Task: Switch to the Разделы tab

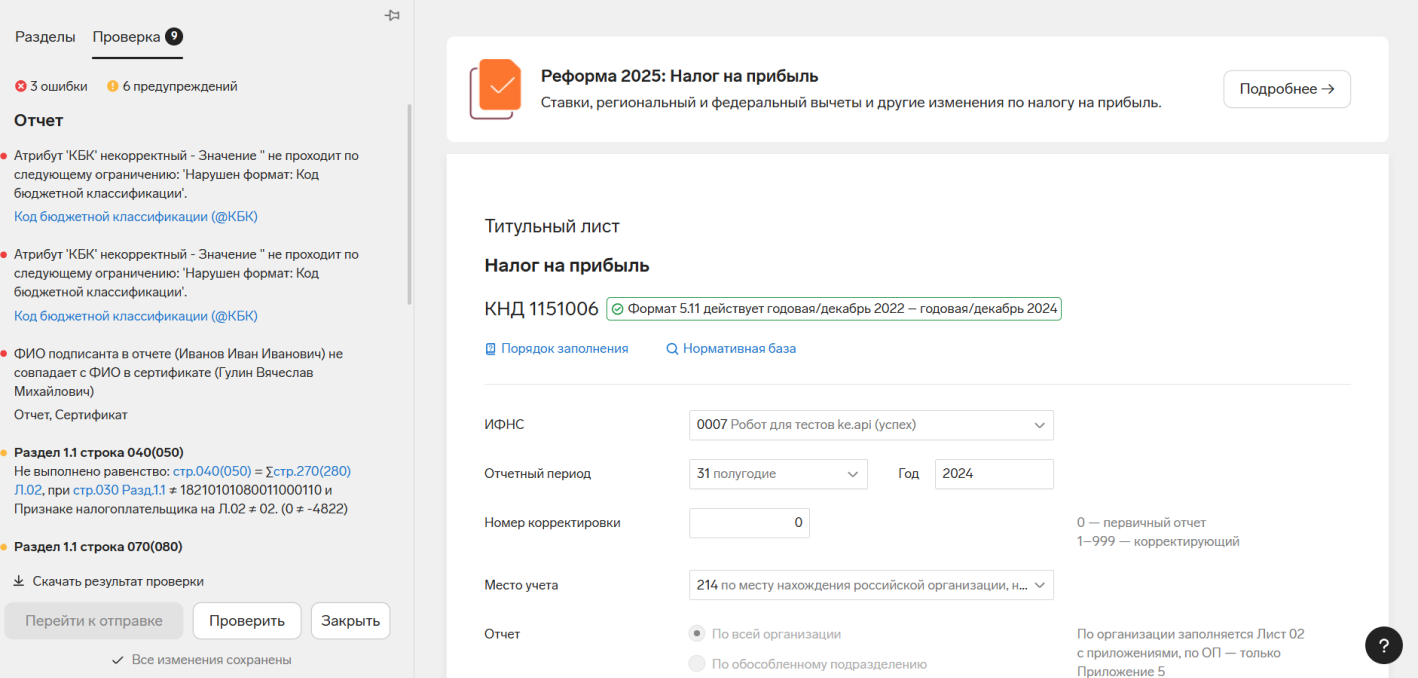Action: (x=45, y=37)
